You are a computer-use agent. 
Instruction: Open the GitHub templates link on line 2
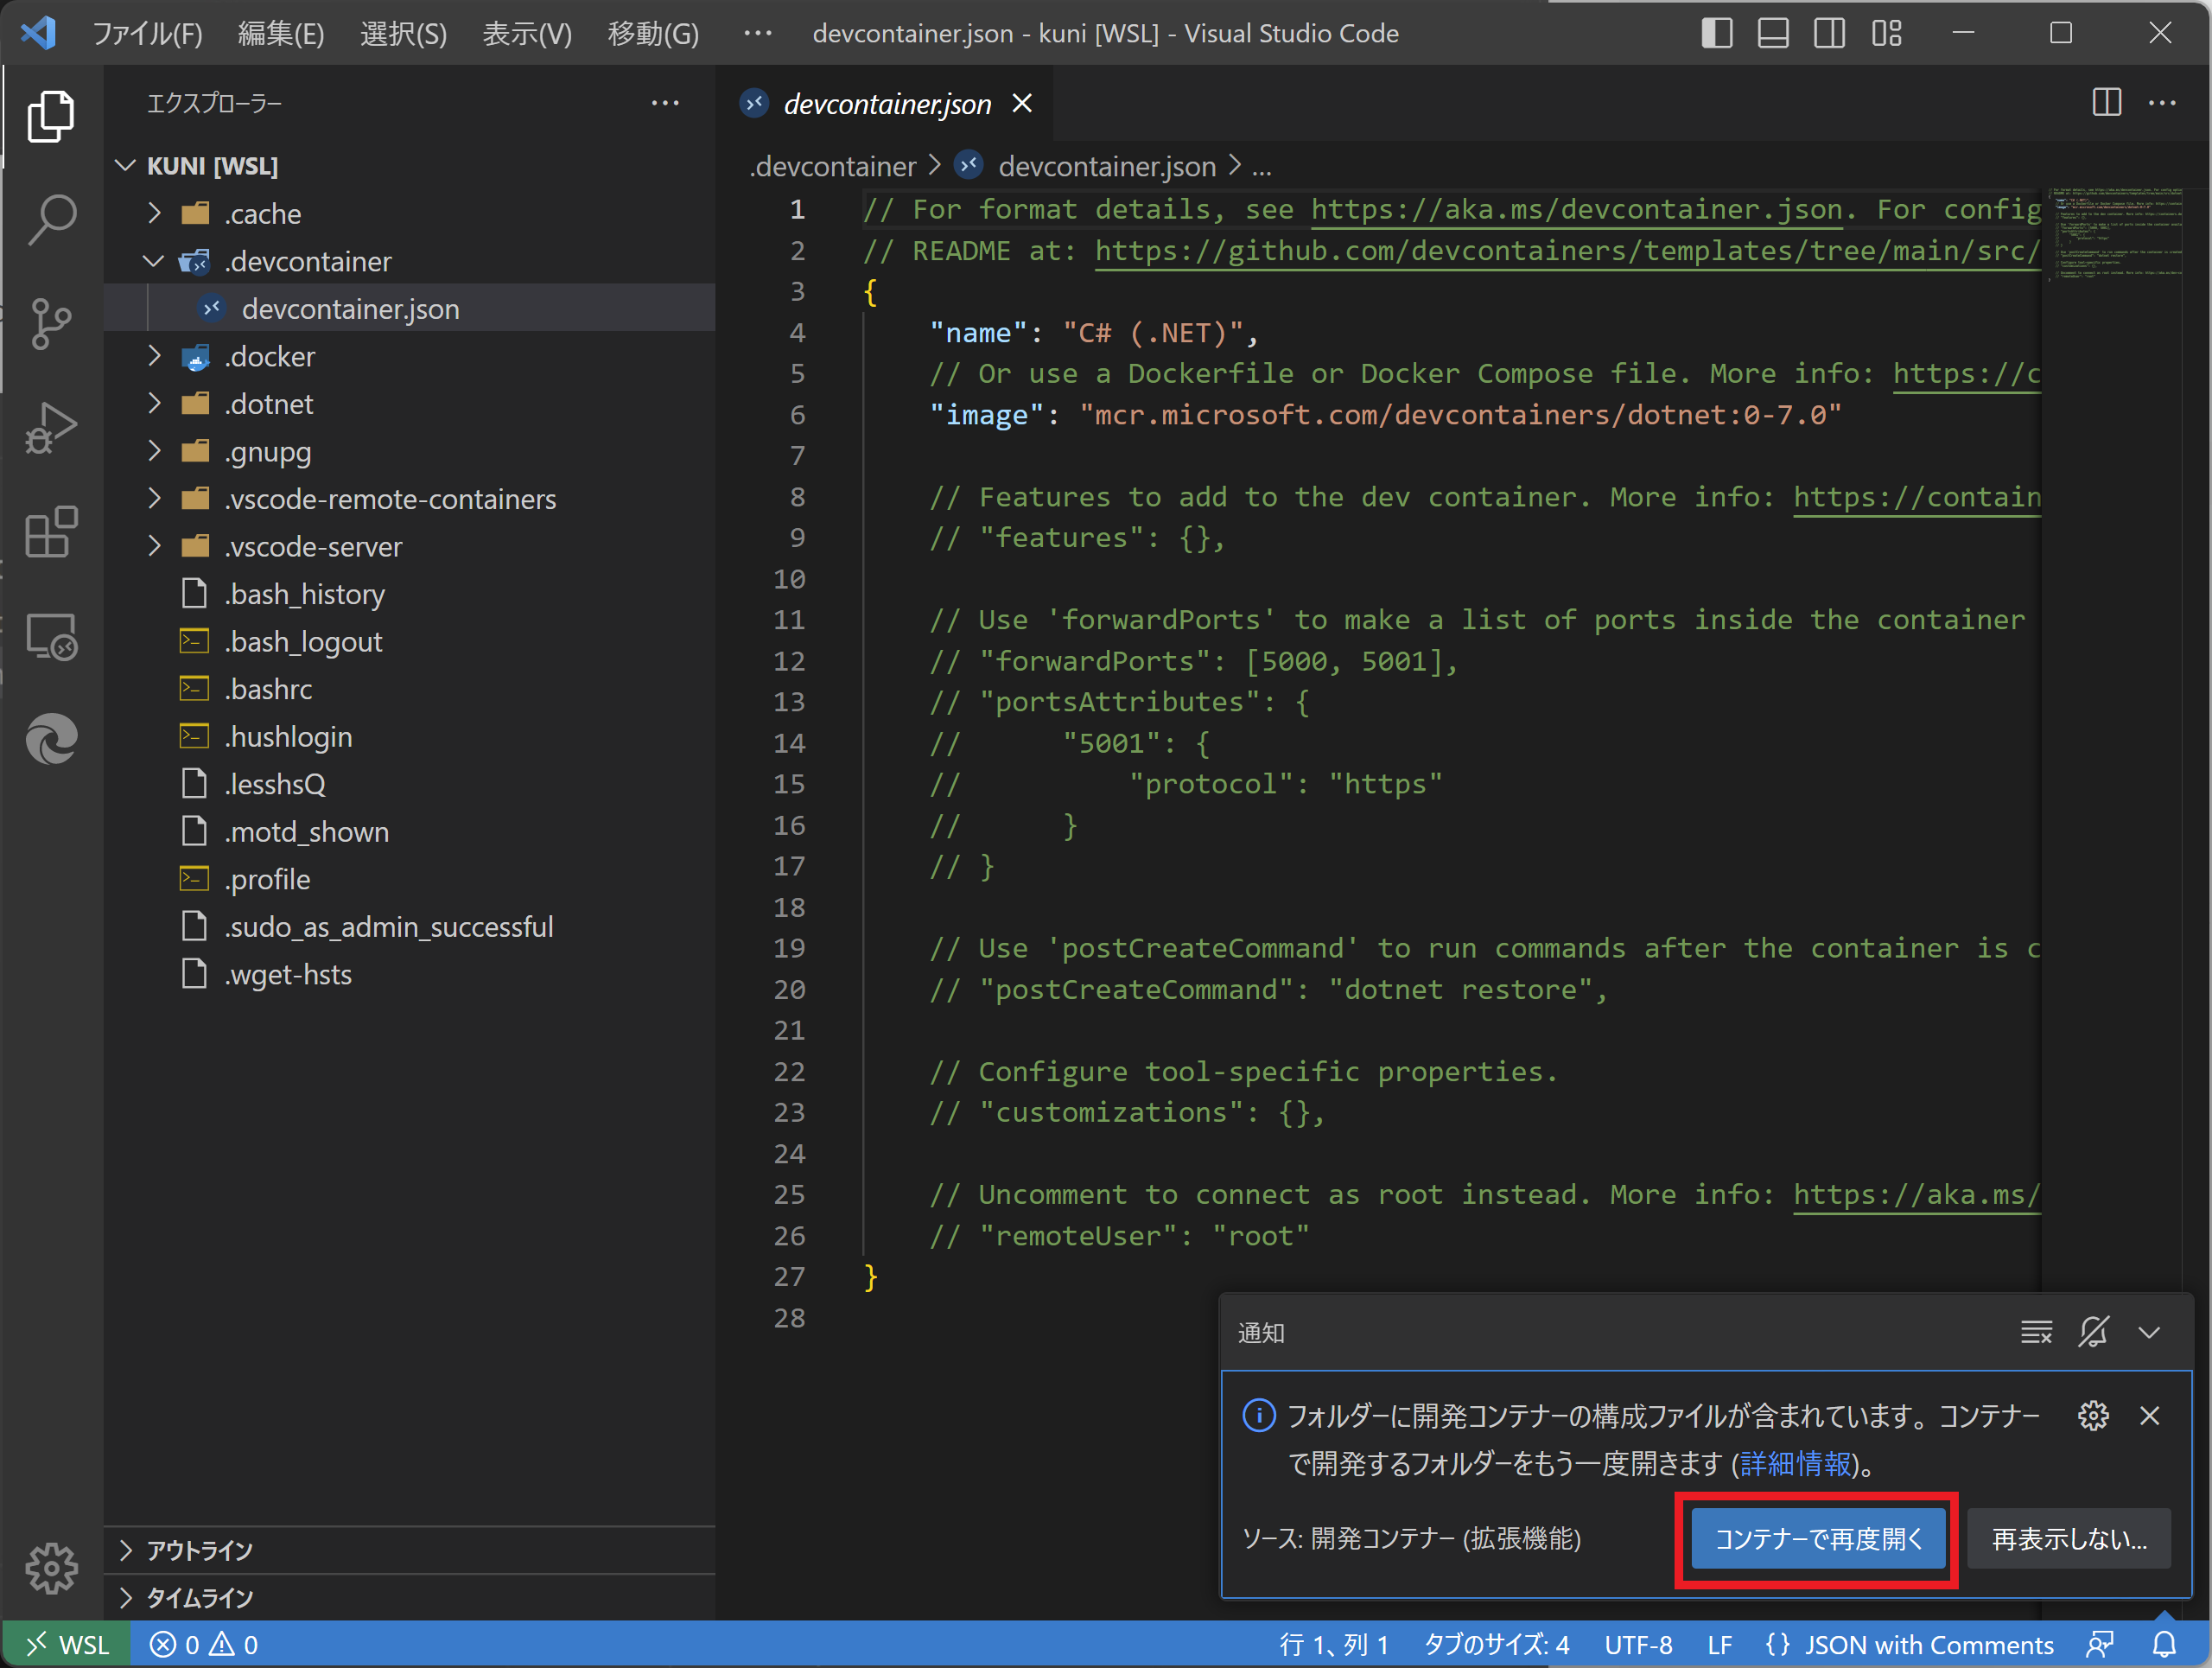[1567, 250]
